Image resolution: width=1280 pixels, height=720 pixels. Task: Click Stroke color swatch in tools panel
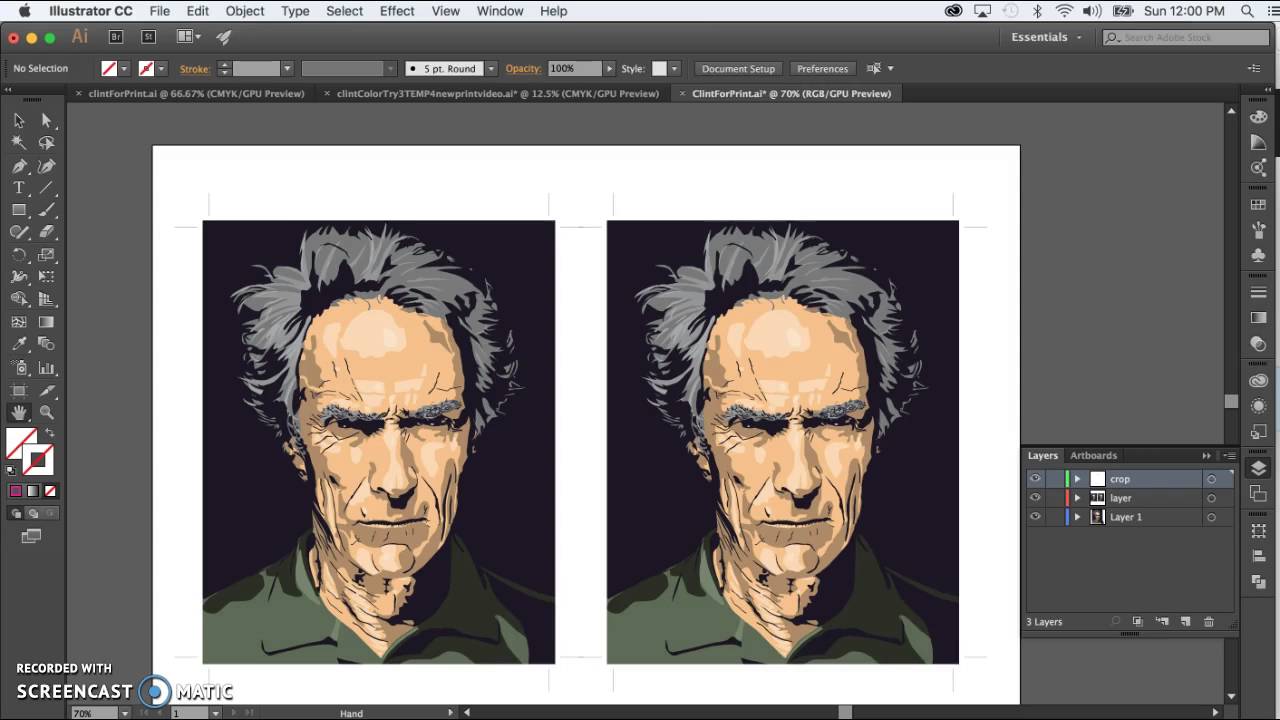[40, 460]
